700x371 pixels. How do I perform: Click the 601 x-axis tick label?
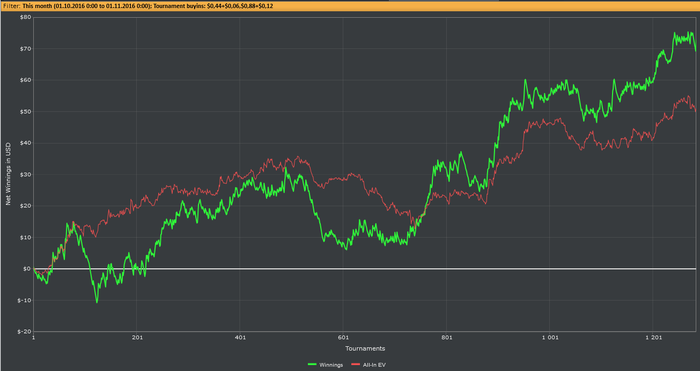[x=343, y=338]
